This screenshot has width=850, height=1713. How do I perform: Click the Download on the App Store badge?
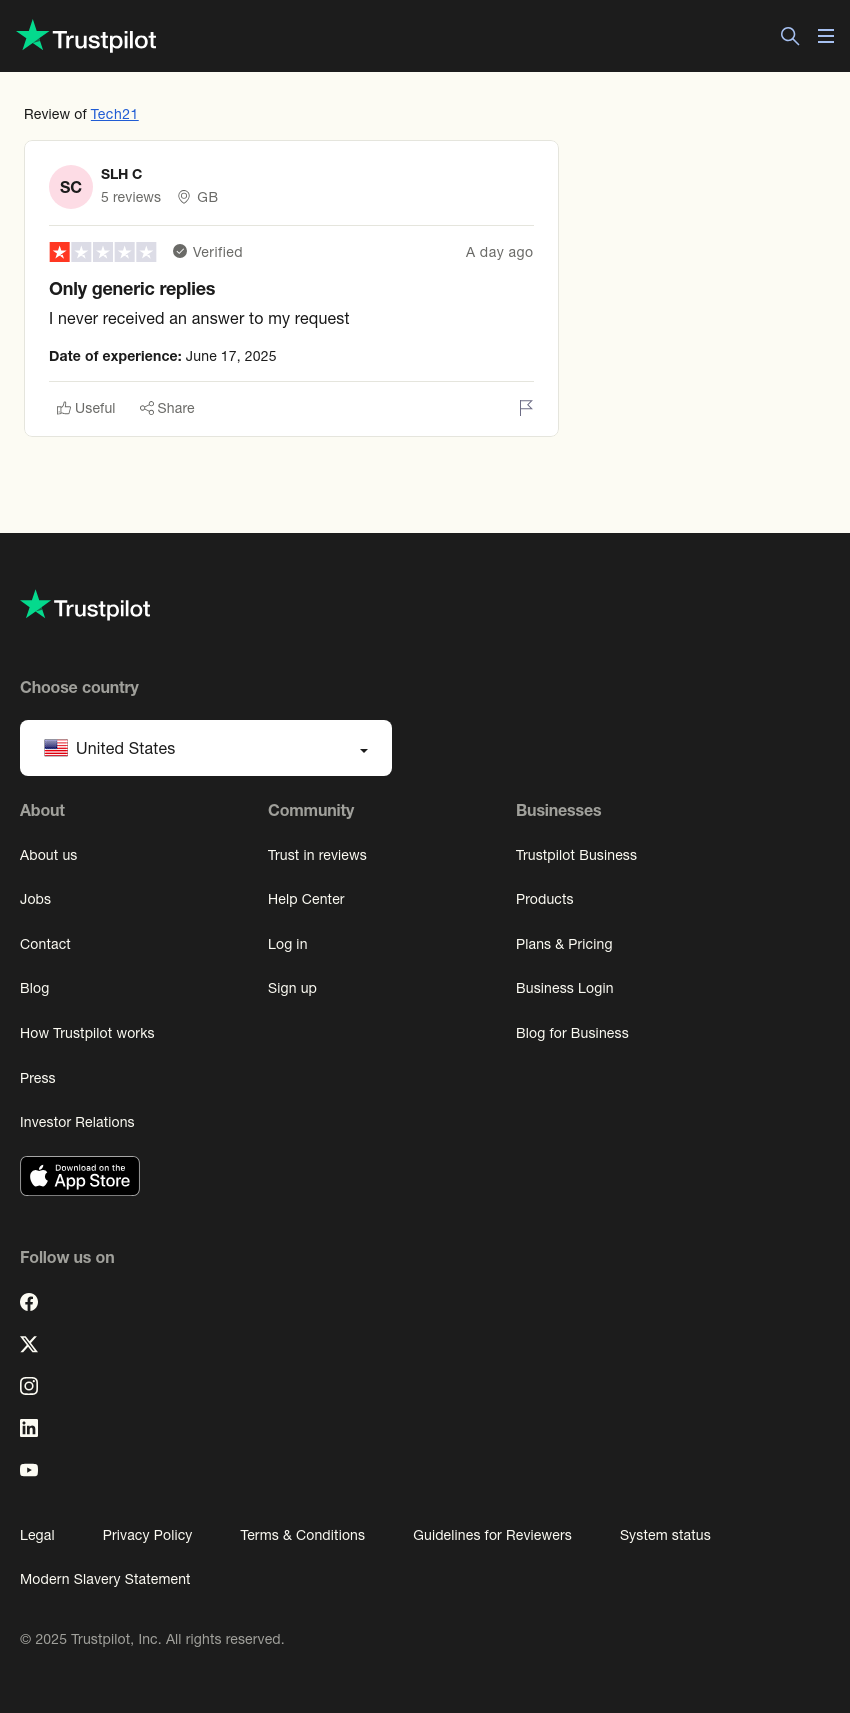click(x=80, y=1176)
